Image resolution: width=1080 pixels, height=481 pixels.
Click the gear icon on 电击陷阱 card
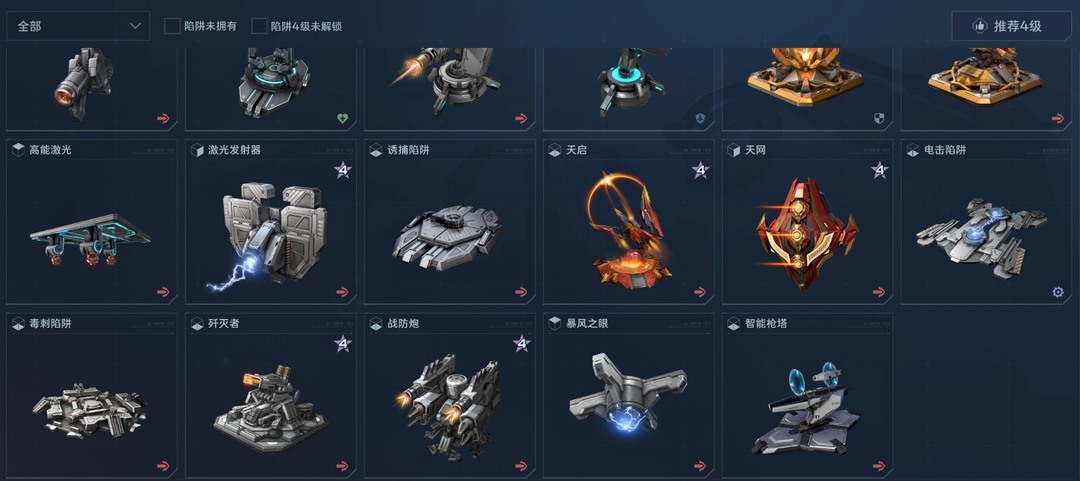point(1058,292)
